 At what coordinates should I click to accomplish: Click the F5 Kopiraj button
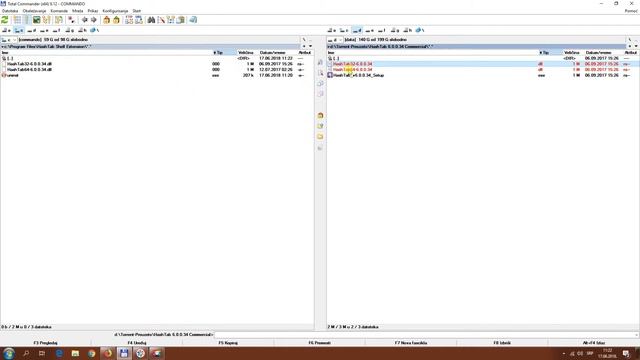tap(228, 343)
